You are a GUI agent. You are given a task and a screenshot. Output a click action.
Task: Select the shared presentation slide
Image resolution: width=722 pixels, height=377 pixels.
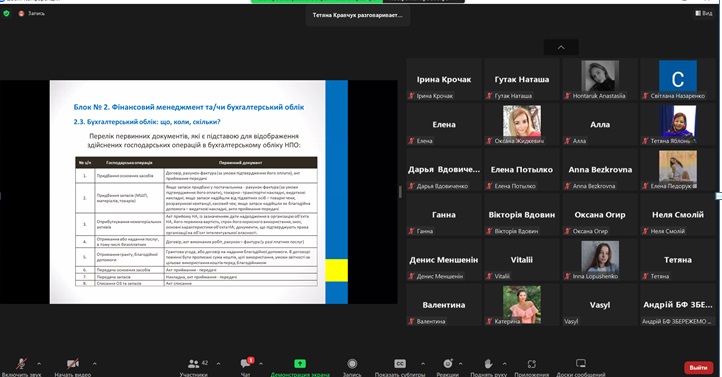[198, 192]
